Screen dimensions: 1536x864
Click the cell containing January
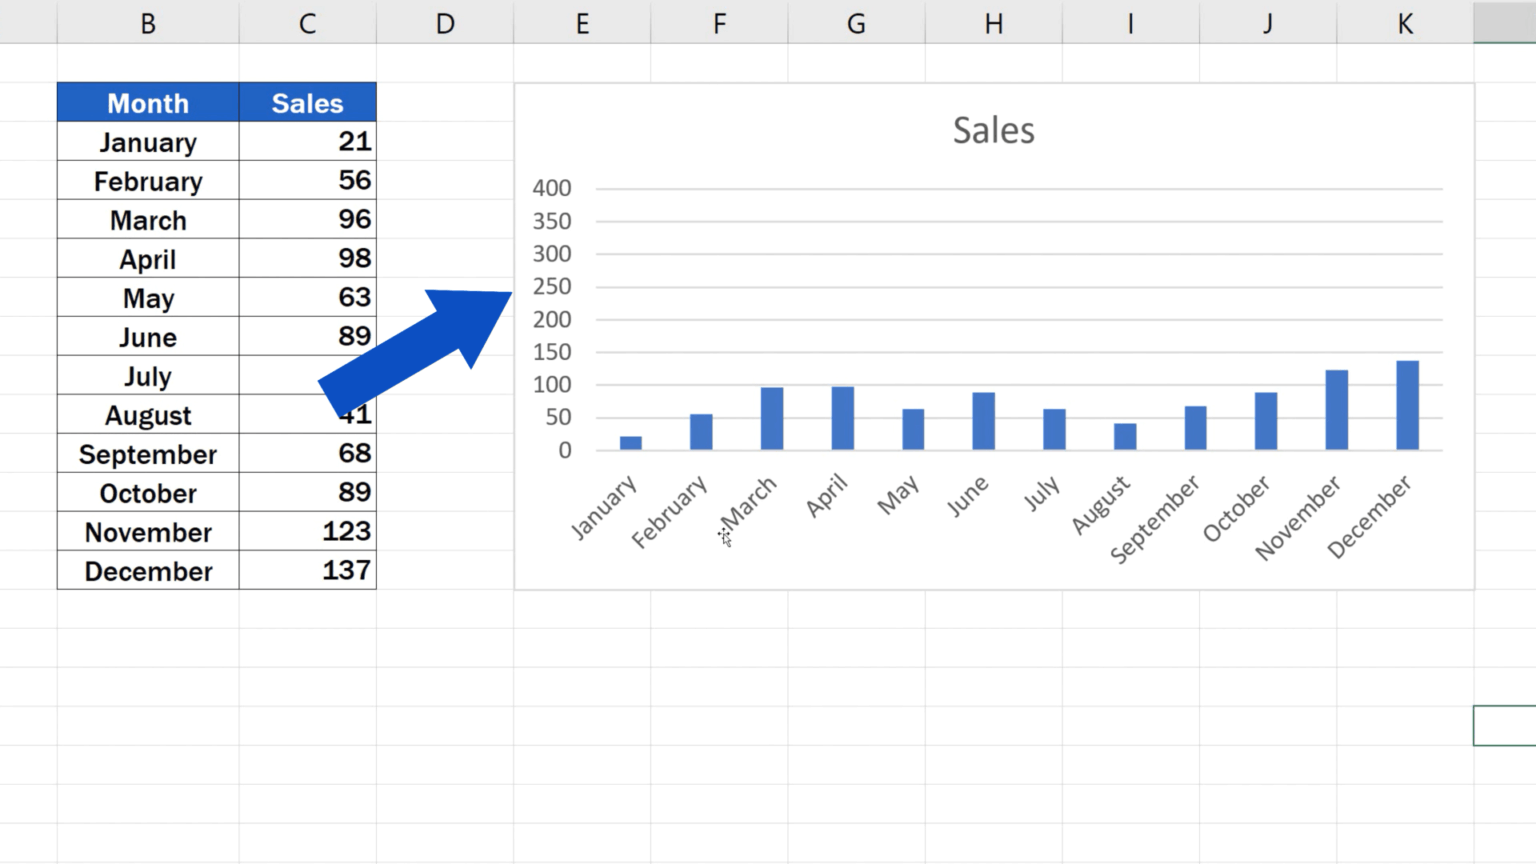(147, 142)
